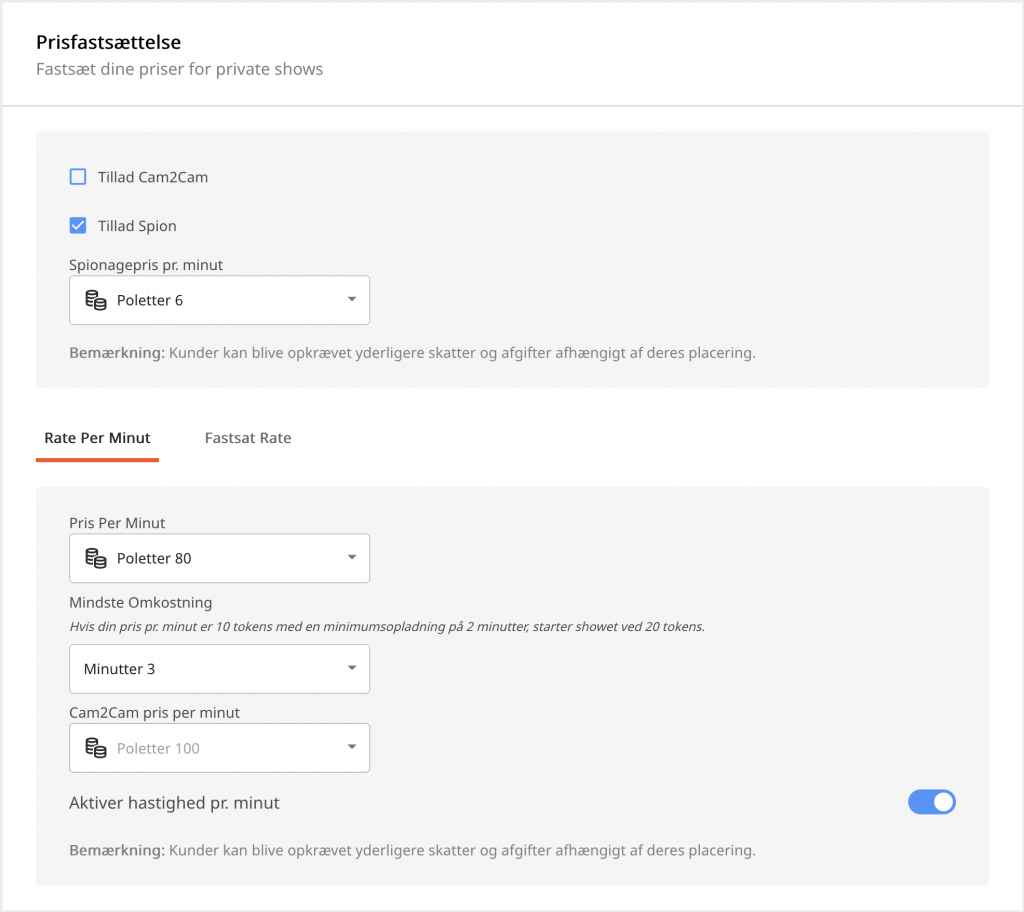This screenshot has width=1024, height=912.
Task: Click the Prisfastsættelse heading
Action: (x=108, y=42)
